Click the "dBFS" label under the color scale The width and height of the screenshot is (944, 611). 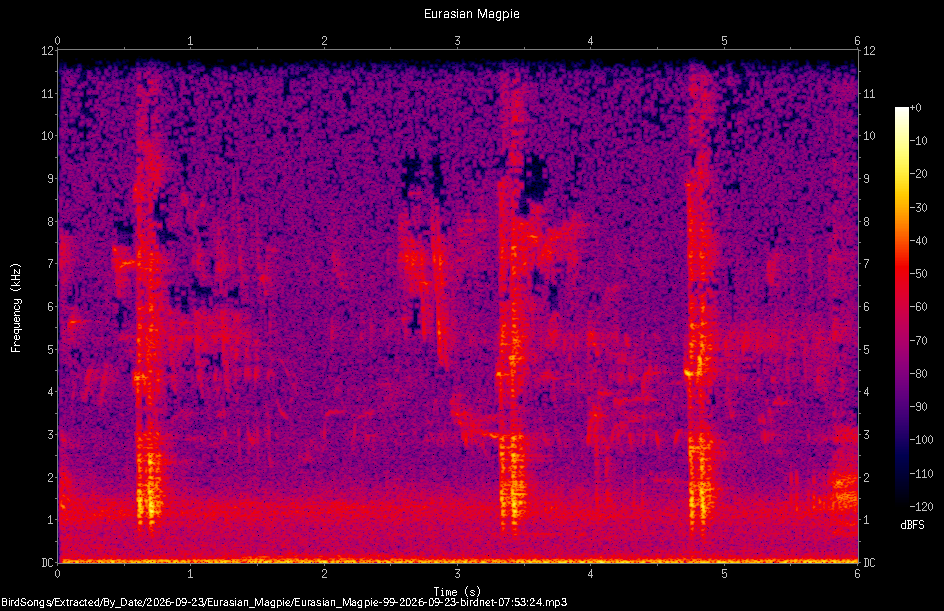[x=912, y=525]
